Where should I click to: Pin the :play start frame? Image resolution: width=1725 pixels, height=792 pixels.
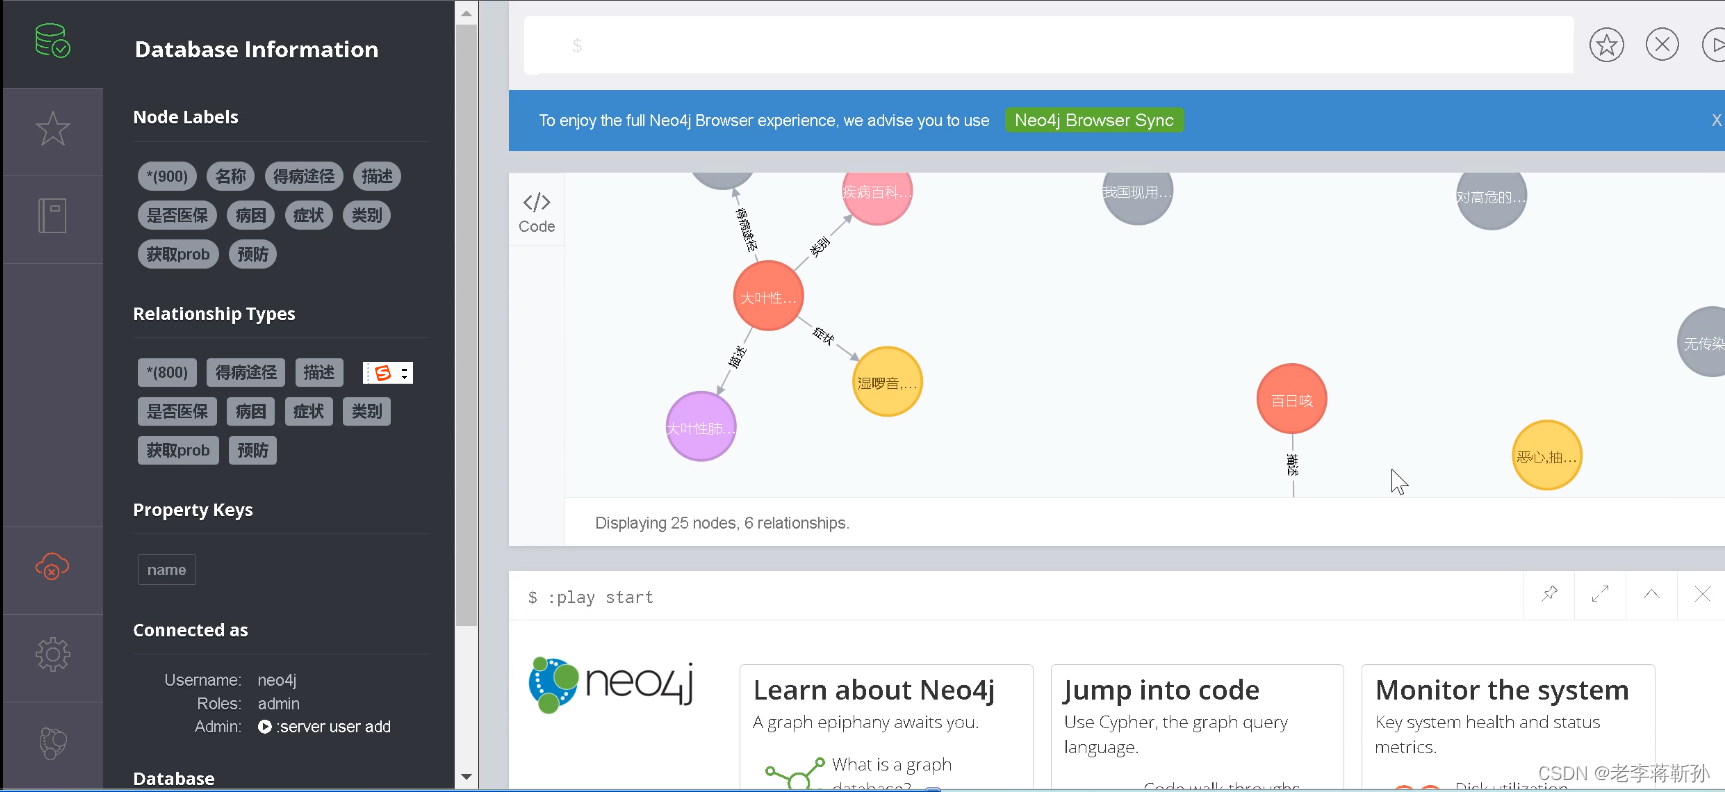pyautogui.click(x=1549, y=594)
